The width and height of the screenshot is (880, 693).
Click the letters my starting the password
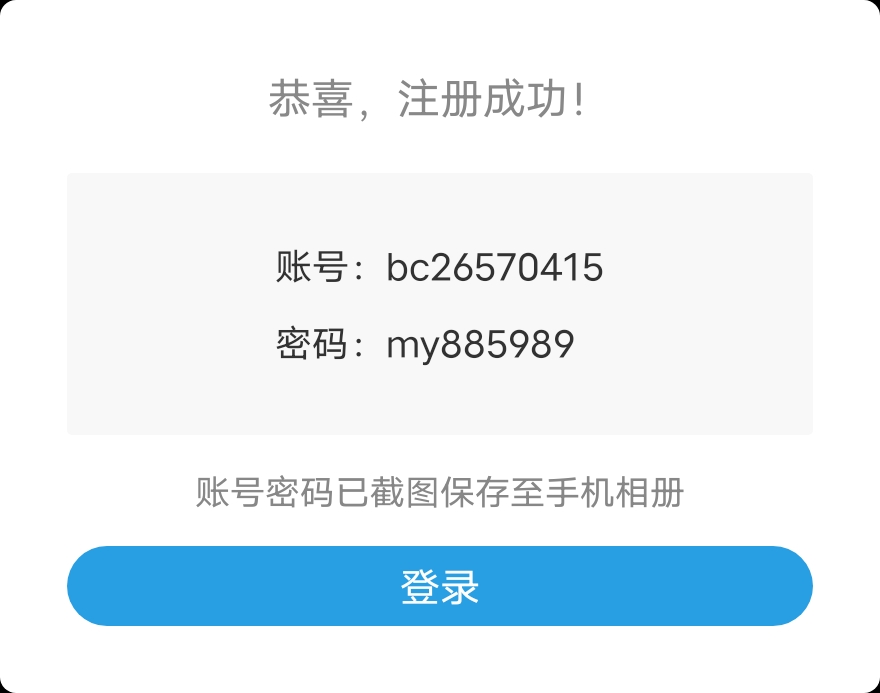tap(412, 346)
